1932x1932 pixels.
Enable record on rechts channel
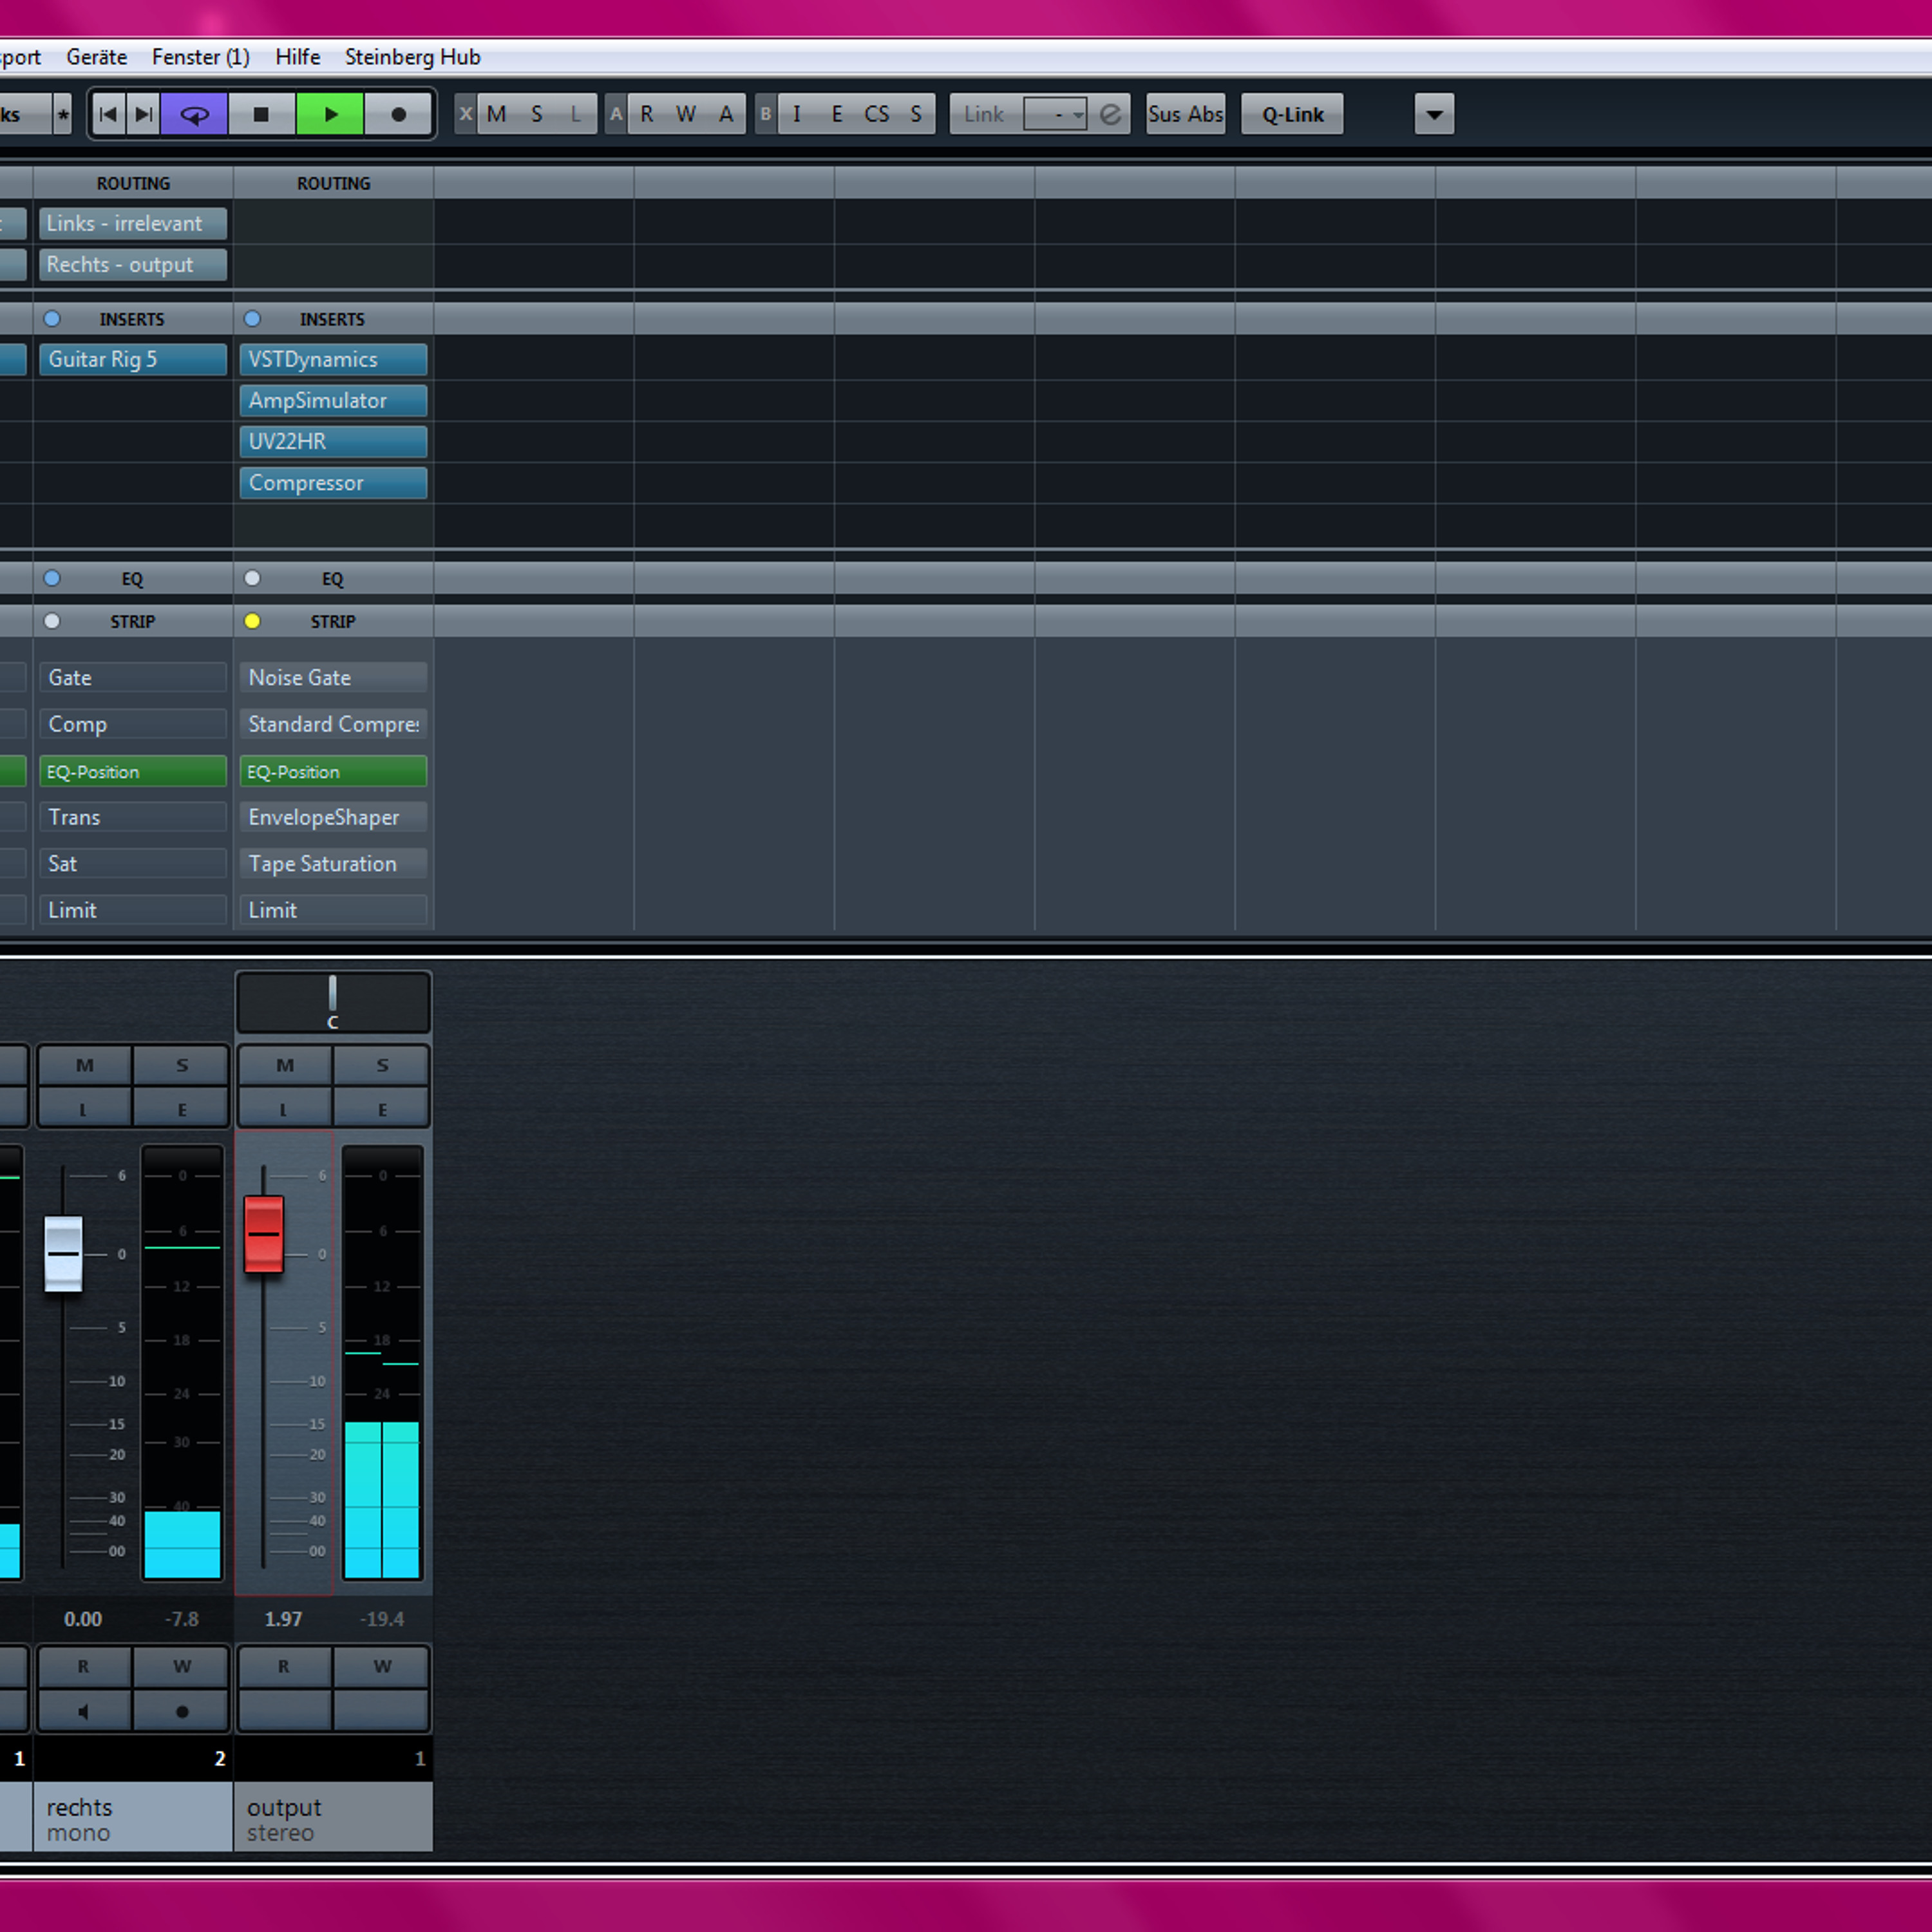tap(182, 1711)
